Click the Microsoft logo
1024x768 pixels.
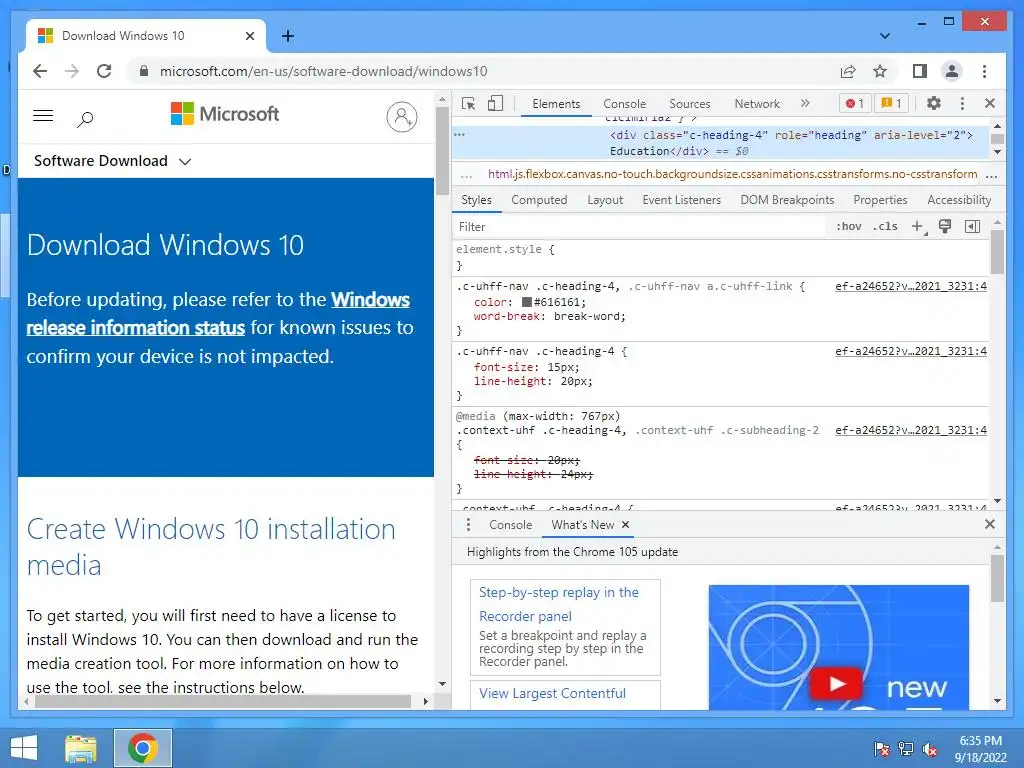(x=224, y=114)
